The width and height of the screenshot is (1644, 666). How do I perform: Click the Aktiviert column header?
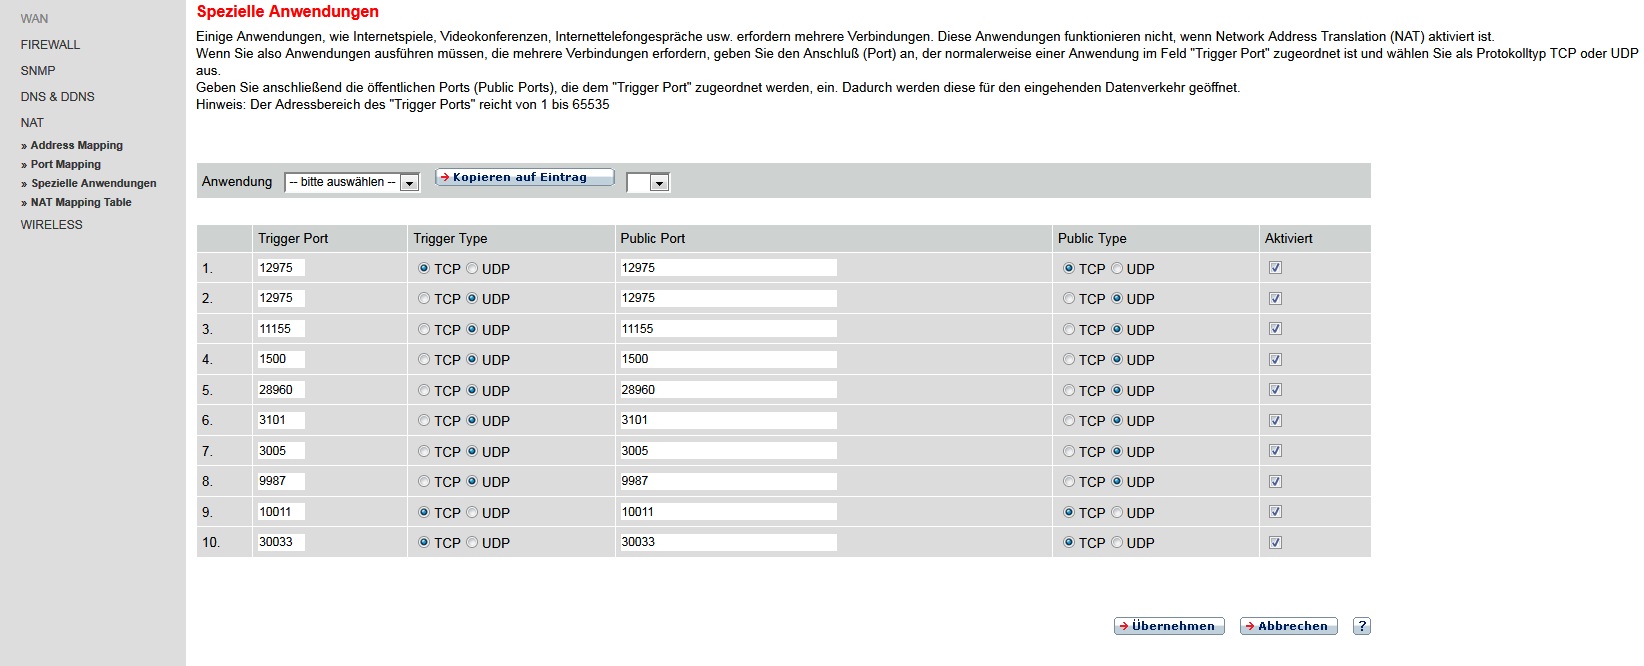tap(1288, 238)
